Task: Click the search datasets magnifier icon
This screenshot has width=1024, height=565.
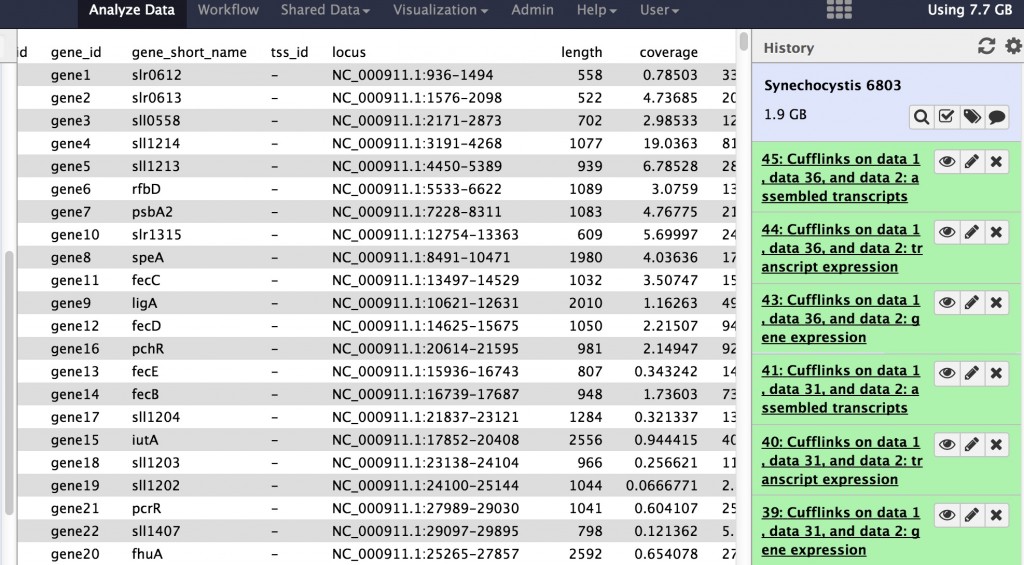Action: point(921,117)
